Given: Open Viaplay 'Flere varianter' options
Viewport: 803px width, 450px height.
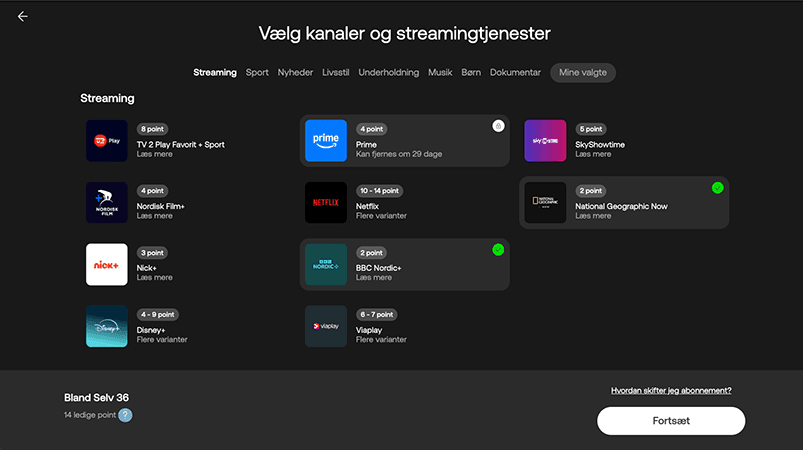Looking at the screenshot, I should [x=381, y=340].
